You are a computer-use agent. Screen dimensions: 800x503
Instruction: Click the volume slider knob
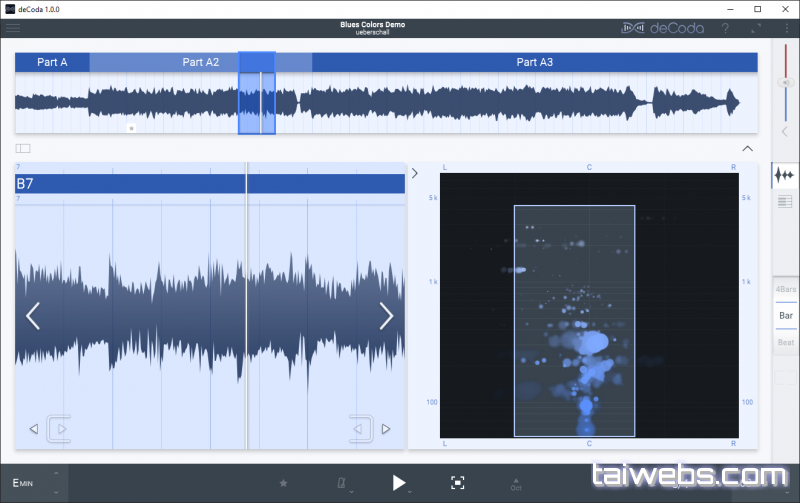coord(784,82)
